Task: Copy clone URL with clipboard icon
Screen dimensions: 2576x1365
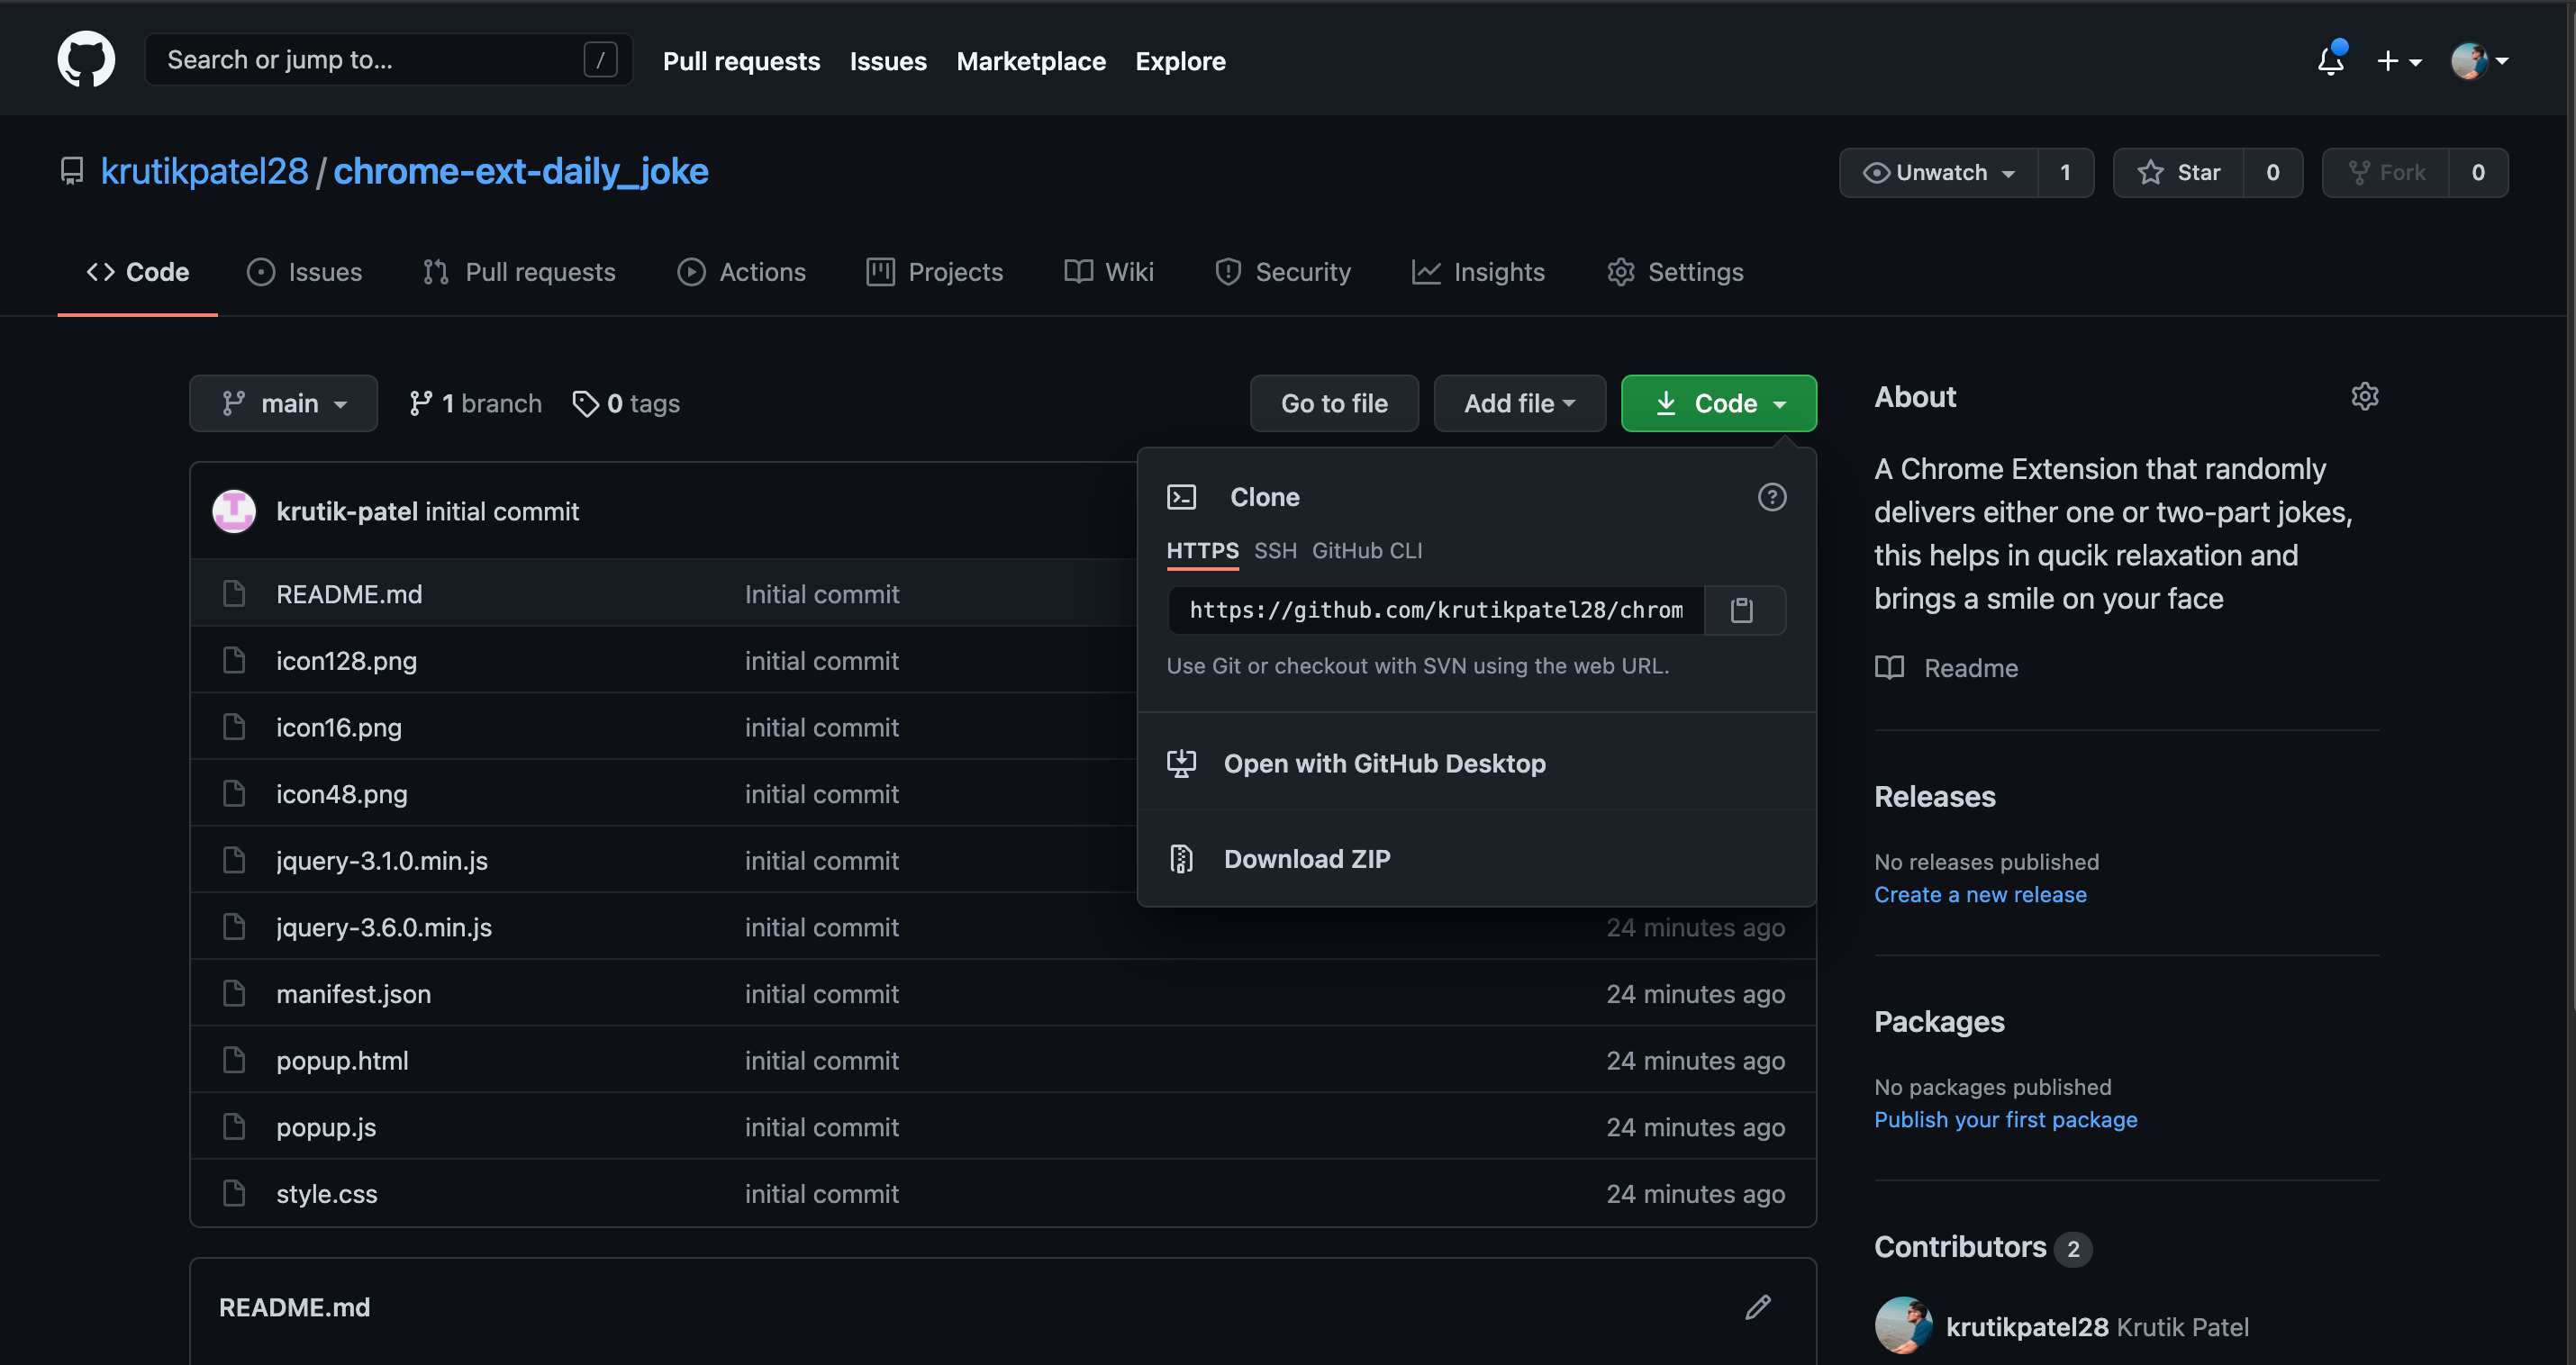Action: click(x=1742, y=610)
